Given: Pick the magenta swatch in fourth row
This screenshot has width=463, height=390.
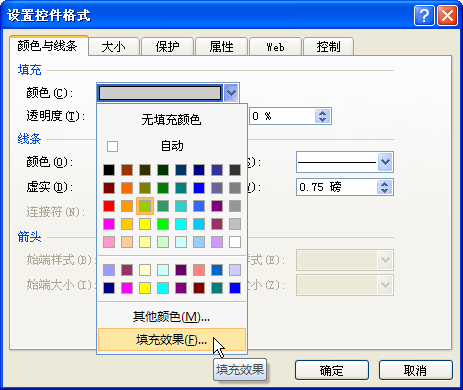Looking at the screenshot, I should point(109,224).
